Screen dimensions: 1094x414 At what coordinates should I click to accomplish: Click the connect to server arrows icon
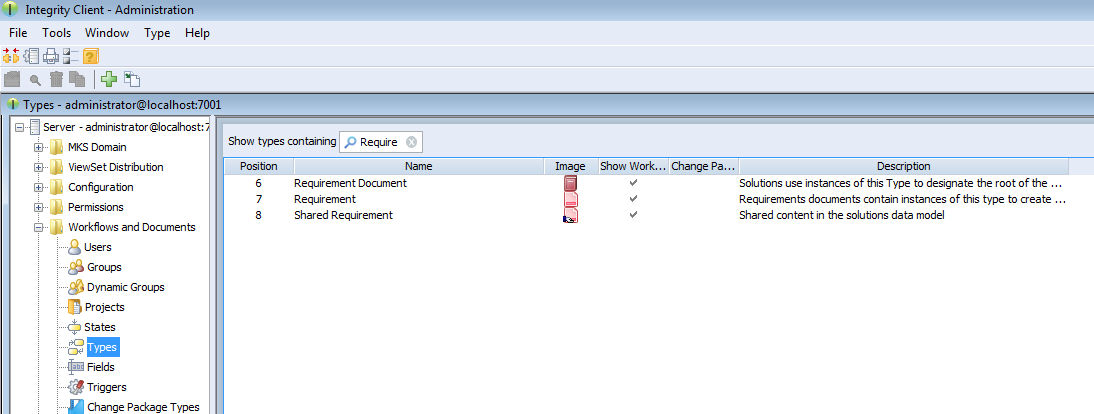11,56
